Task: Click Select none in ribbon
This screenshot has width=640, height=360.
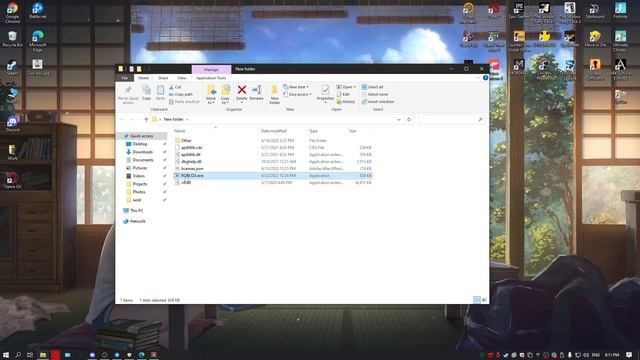Action: coord(375,94)
